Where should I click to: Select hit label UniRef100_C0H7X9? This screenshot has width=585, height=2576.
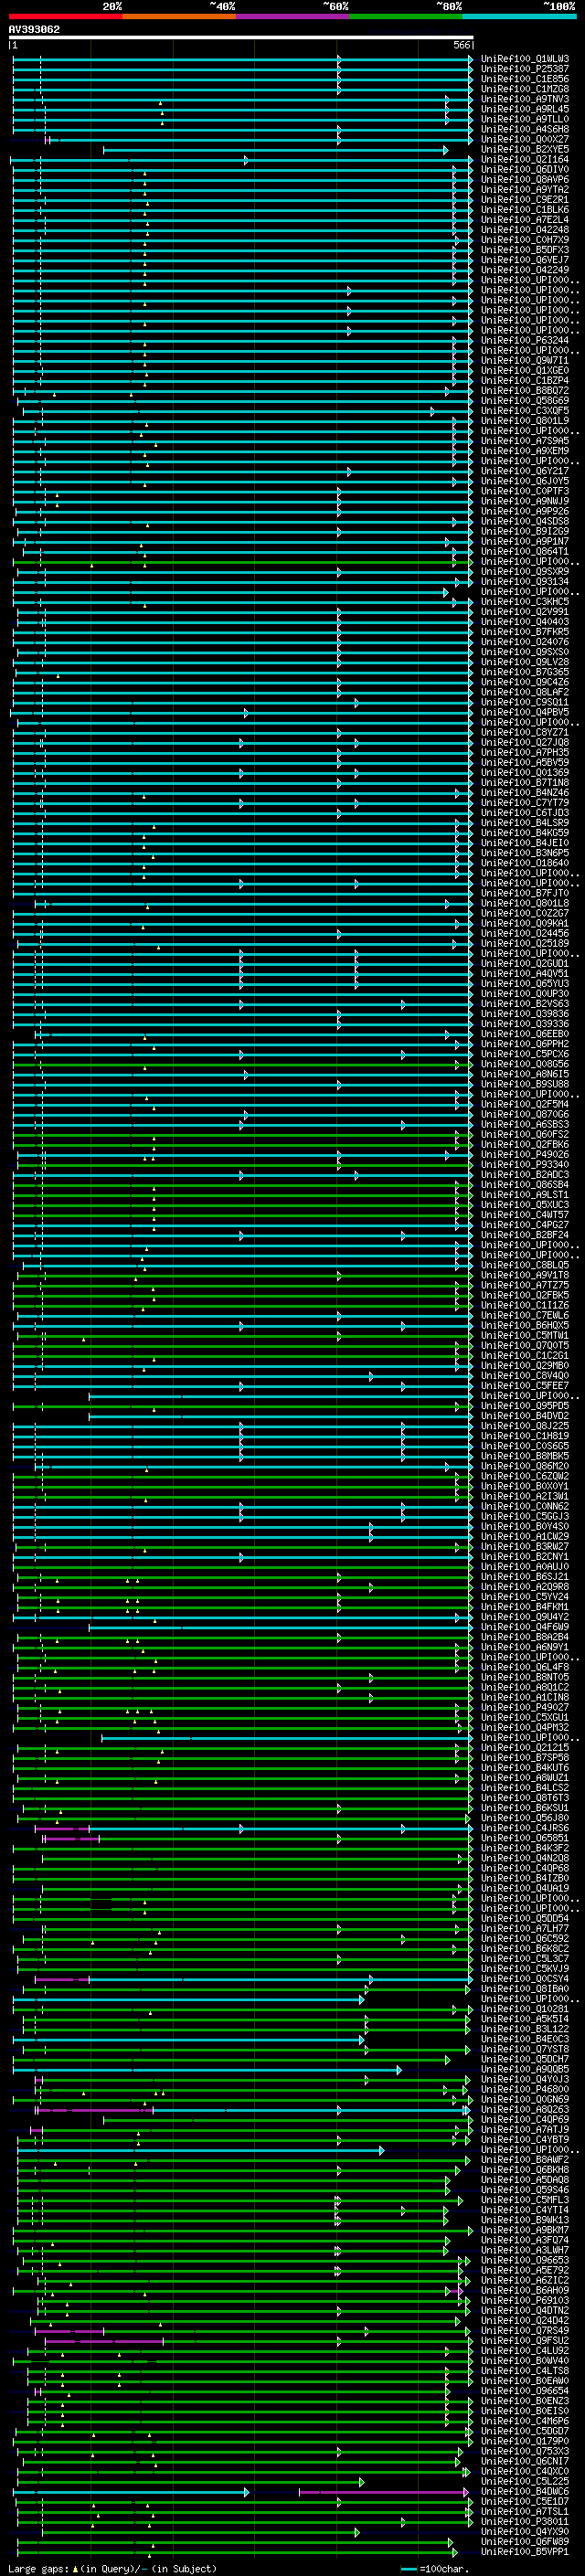click(x=525, y=239)
